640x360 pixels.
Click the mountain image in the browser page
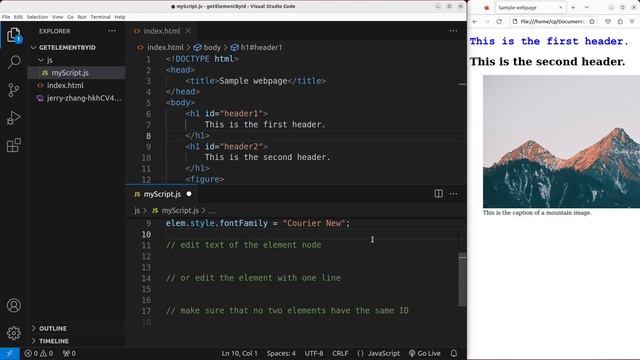(x=561, y=141)
